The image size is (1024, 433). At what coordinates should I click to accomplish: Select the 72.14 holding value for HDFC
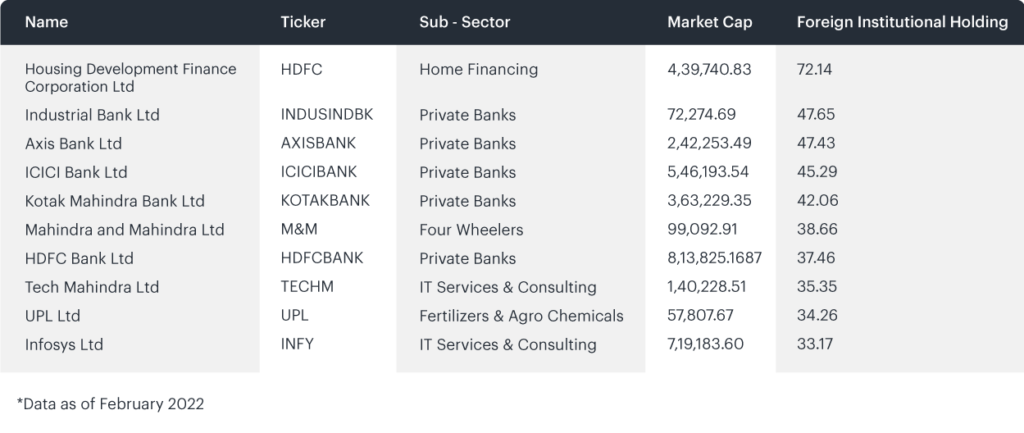814,69
